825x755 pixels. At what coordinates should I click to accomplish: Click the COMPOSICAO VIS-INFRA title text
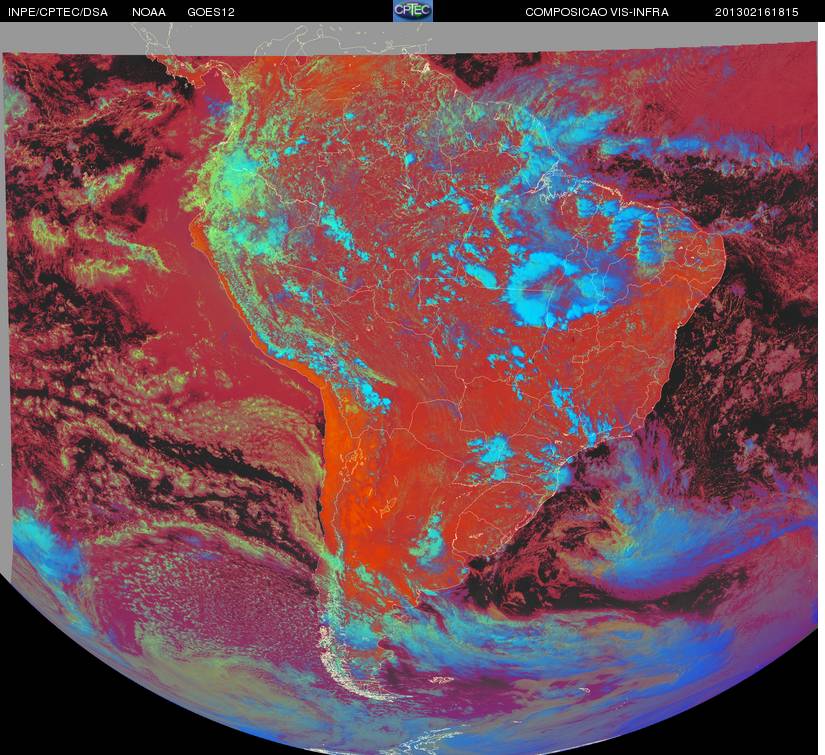click(597, 12)
